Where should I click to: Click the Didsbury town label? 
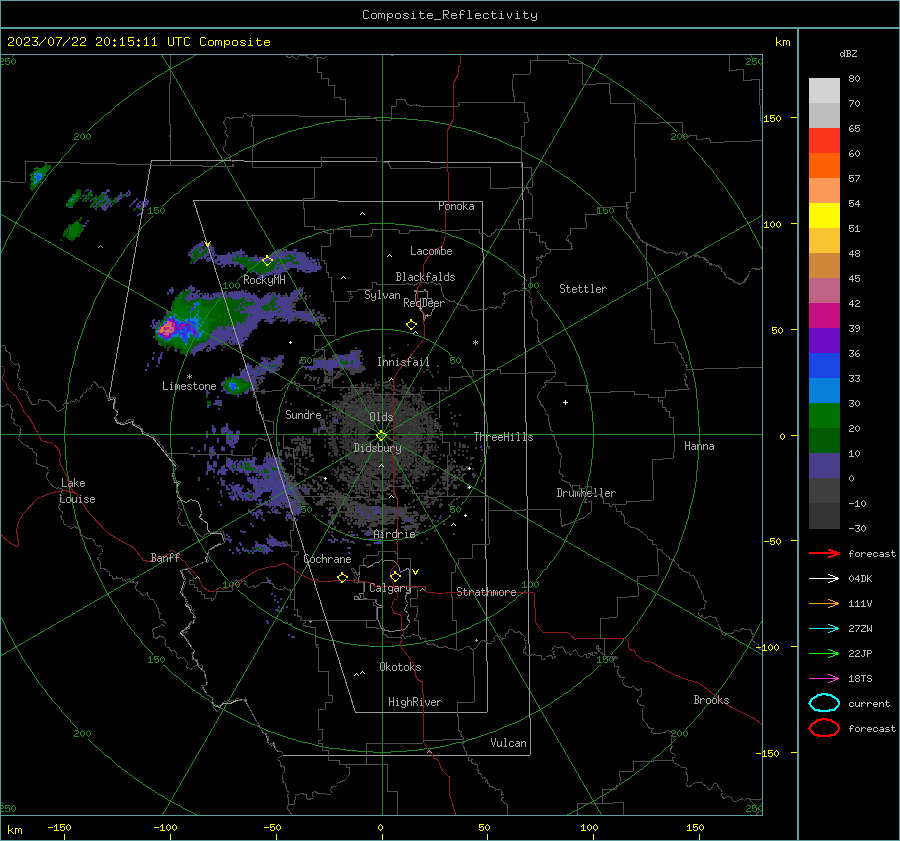point(377,448)
